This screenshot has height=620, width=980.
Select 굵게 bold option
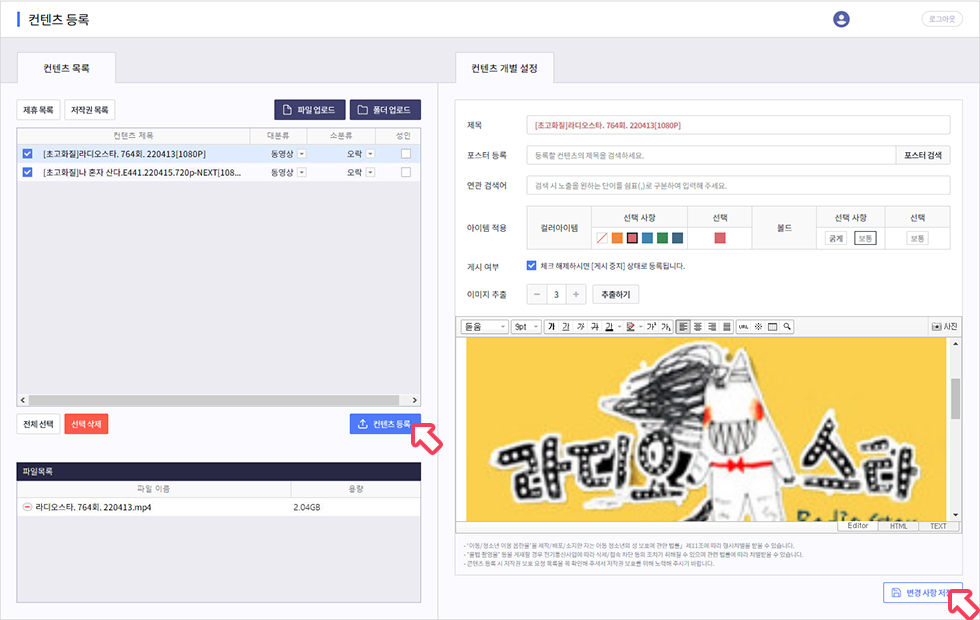pos(836,238)
